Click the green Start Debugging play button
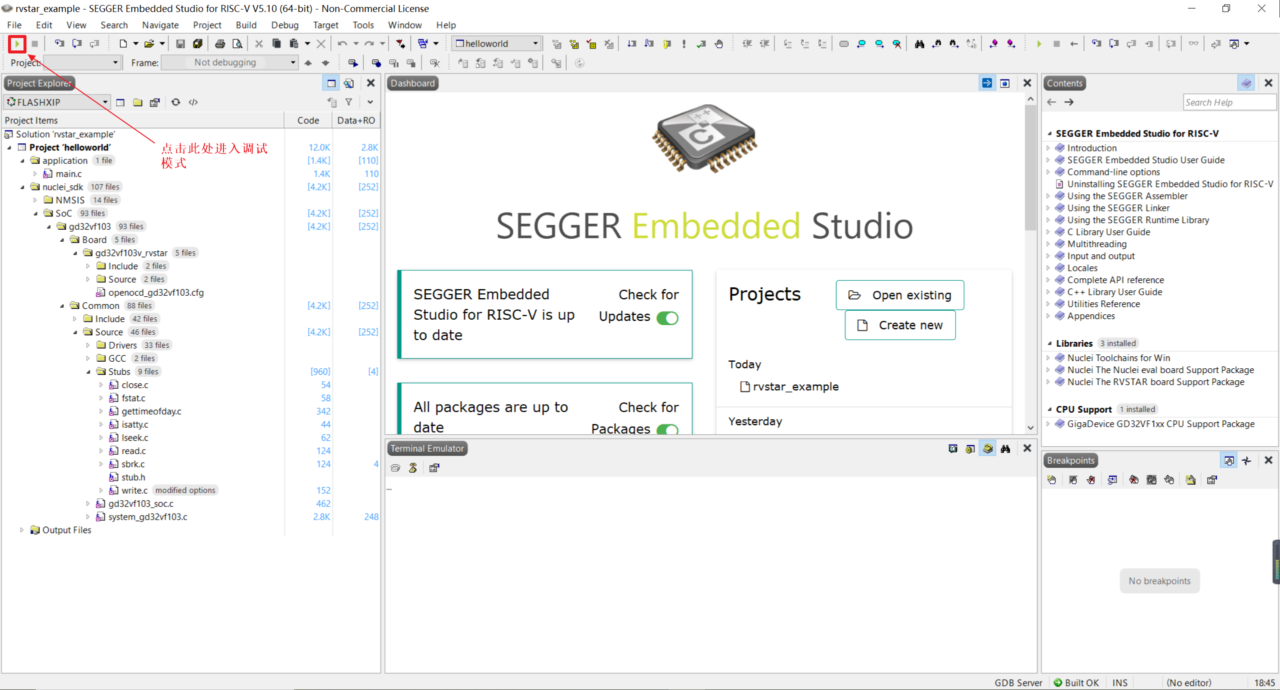The height and width of the screenshot is (690, 1280). pos(17,44)
